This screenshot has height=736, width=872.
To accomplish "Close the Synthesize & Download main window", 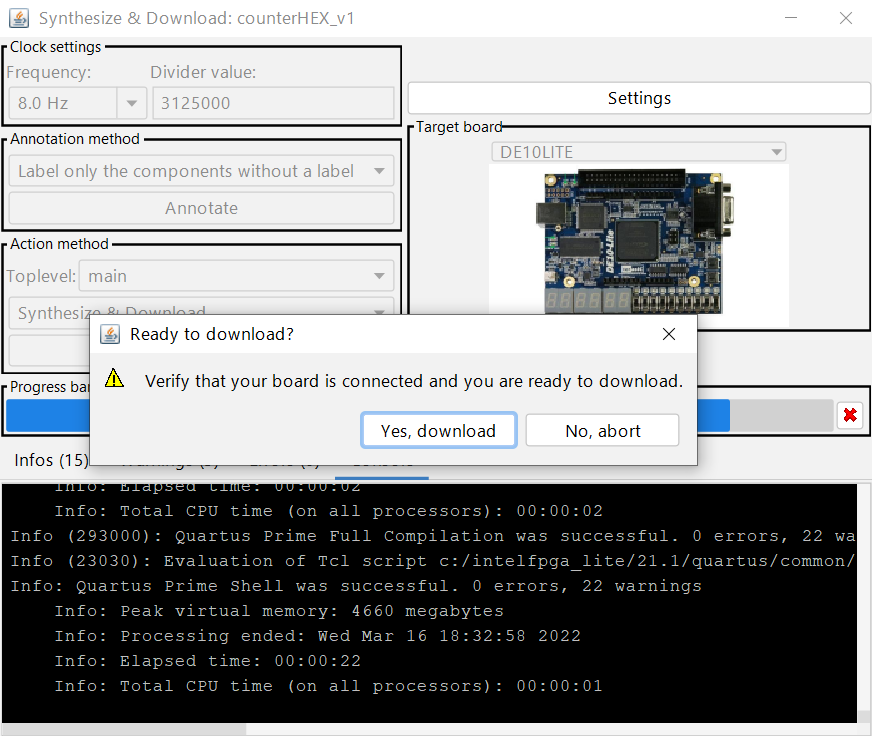I will point(846,18).
